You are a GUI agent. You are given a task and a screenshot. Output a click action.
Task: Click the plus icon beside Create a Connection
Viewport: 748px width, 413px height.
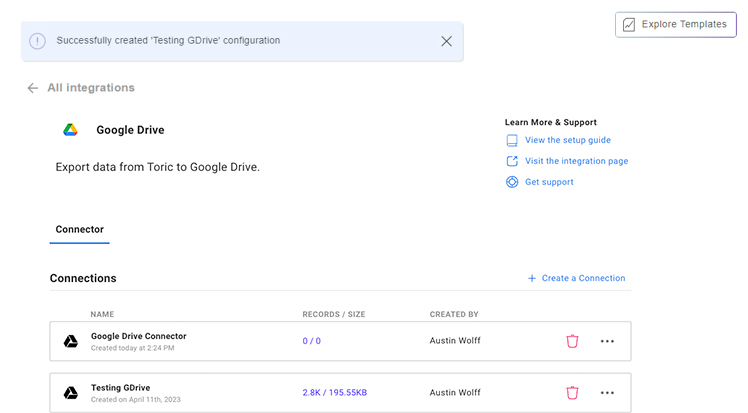click(532, 278)
